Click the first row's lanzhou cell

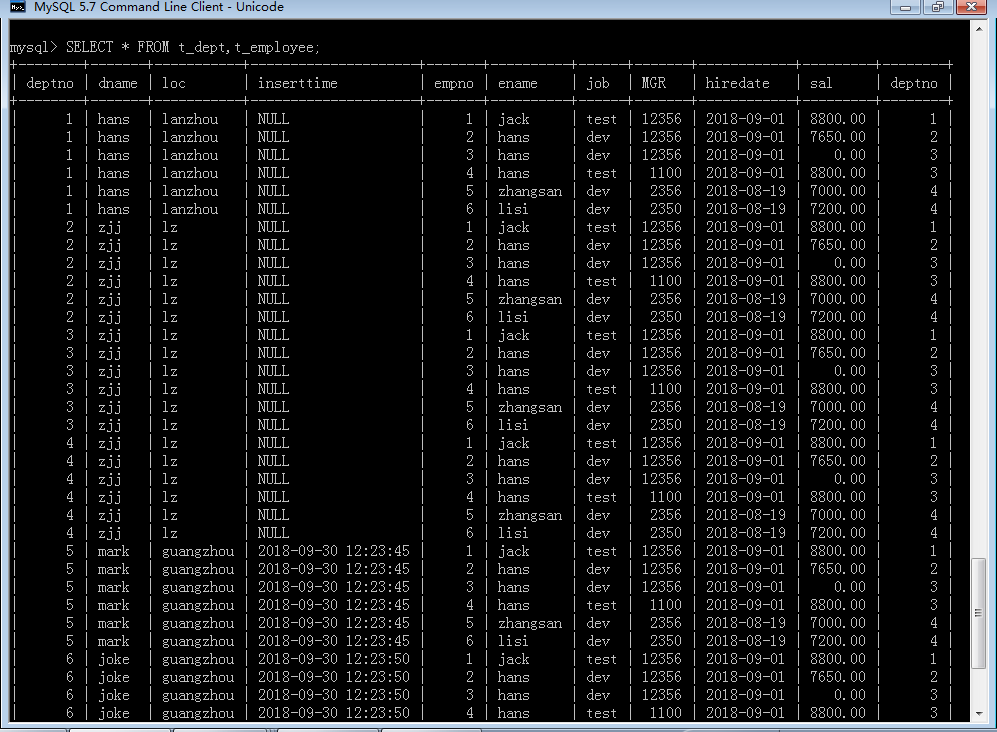coord(189,119)
